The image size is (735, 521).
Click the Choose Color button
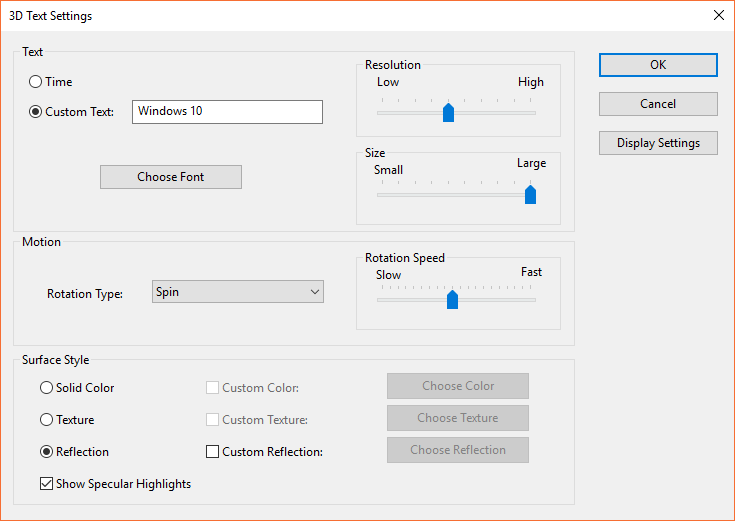pos(458,386)
